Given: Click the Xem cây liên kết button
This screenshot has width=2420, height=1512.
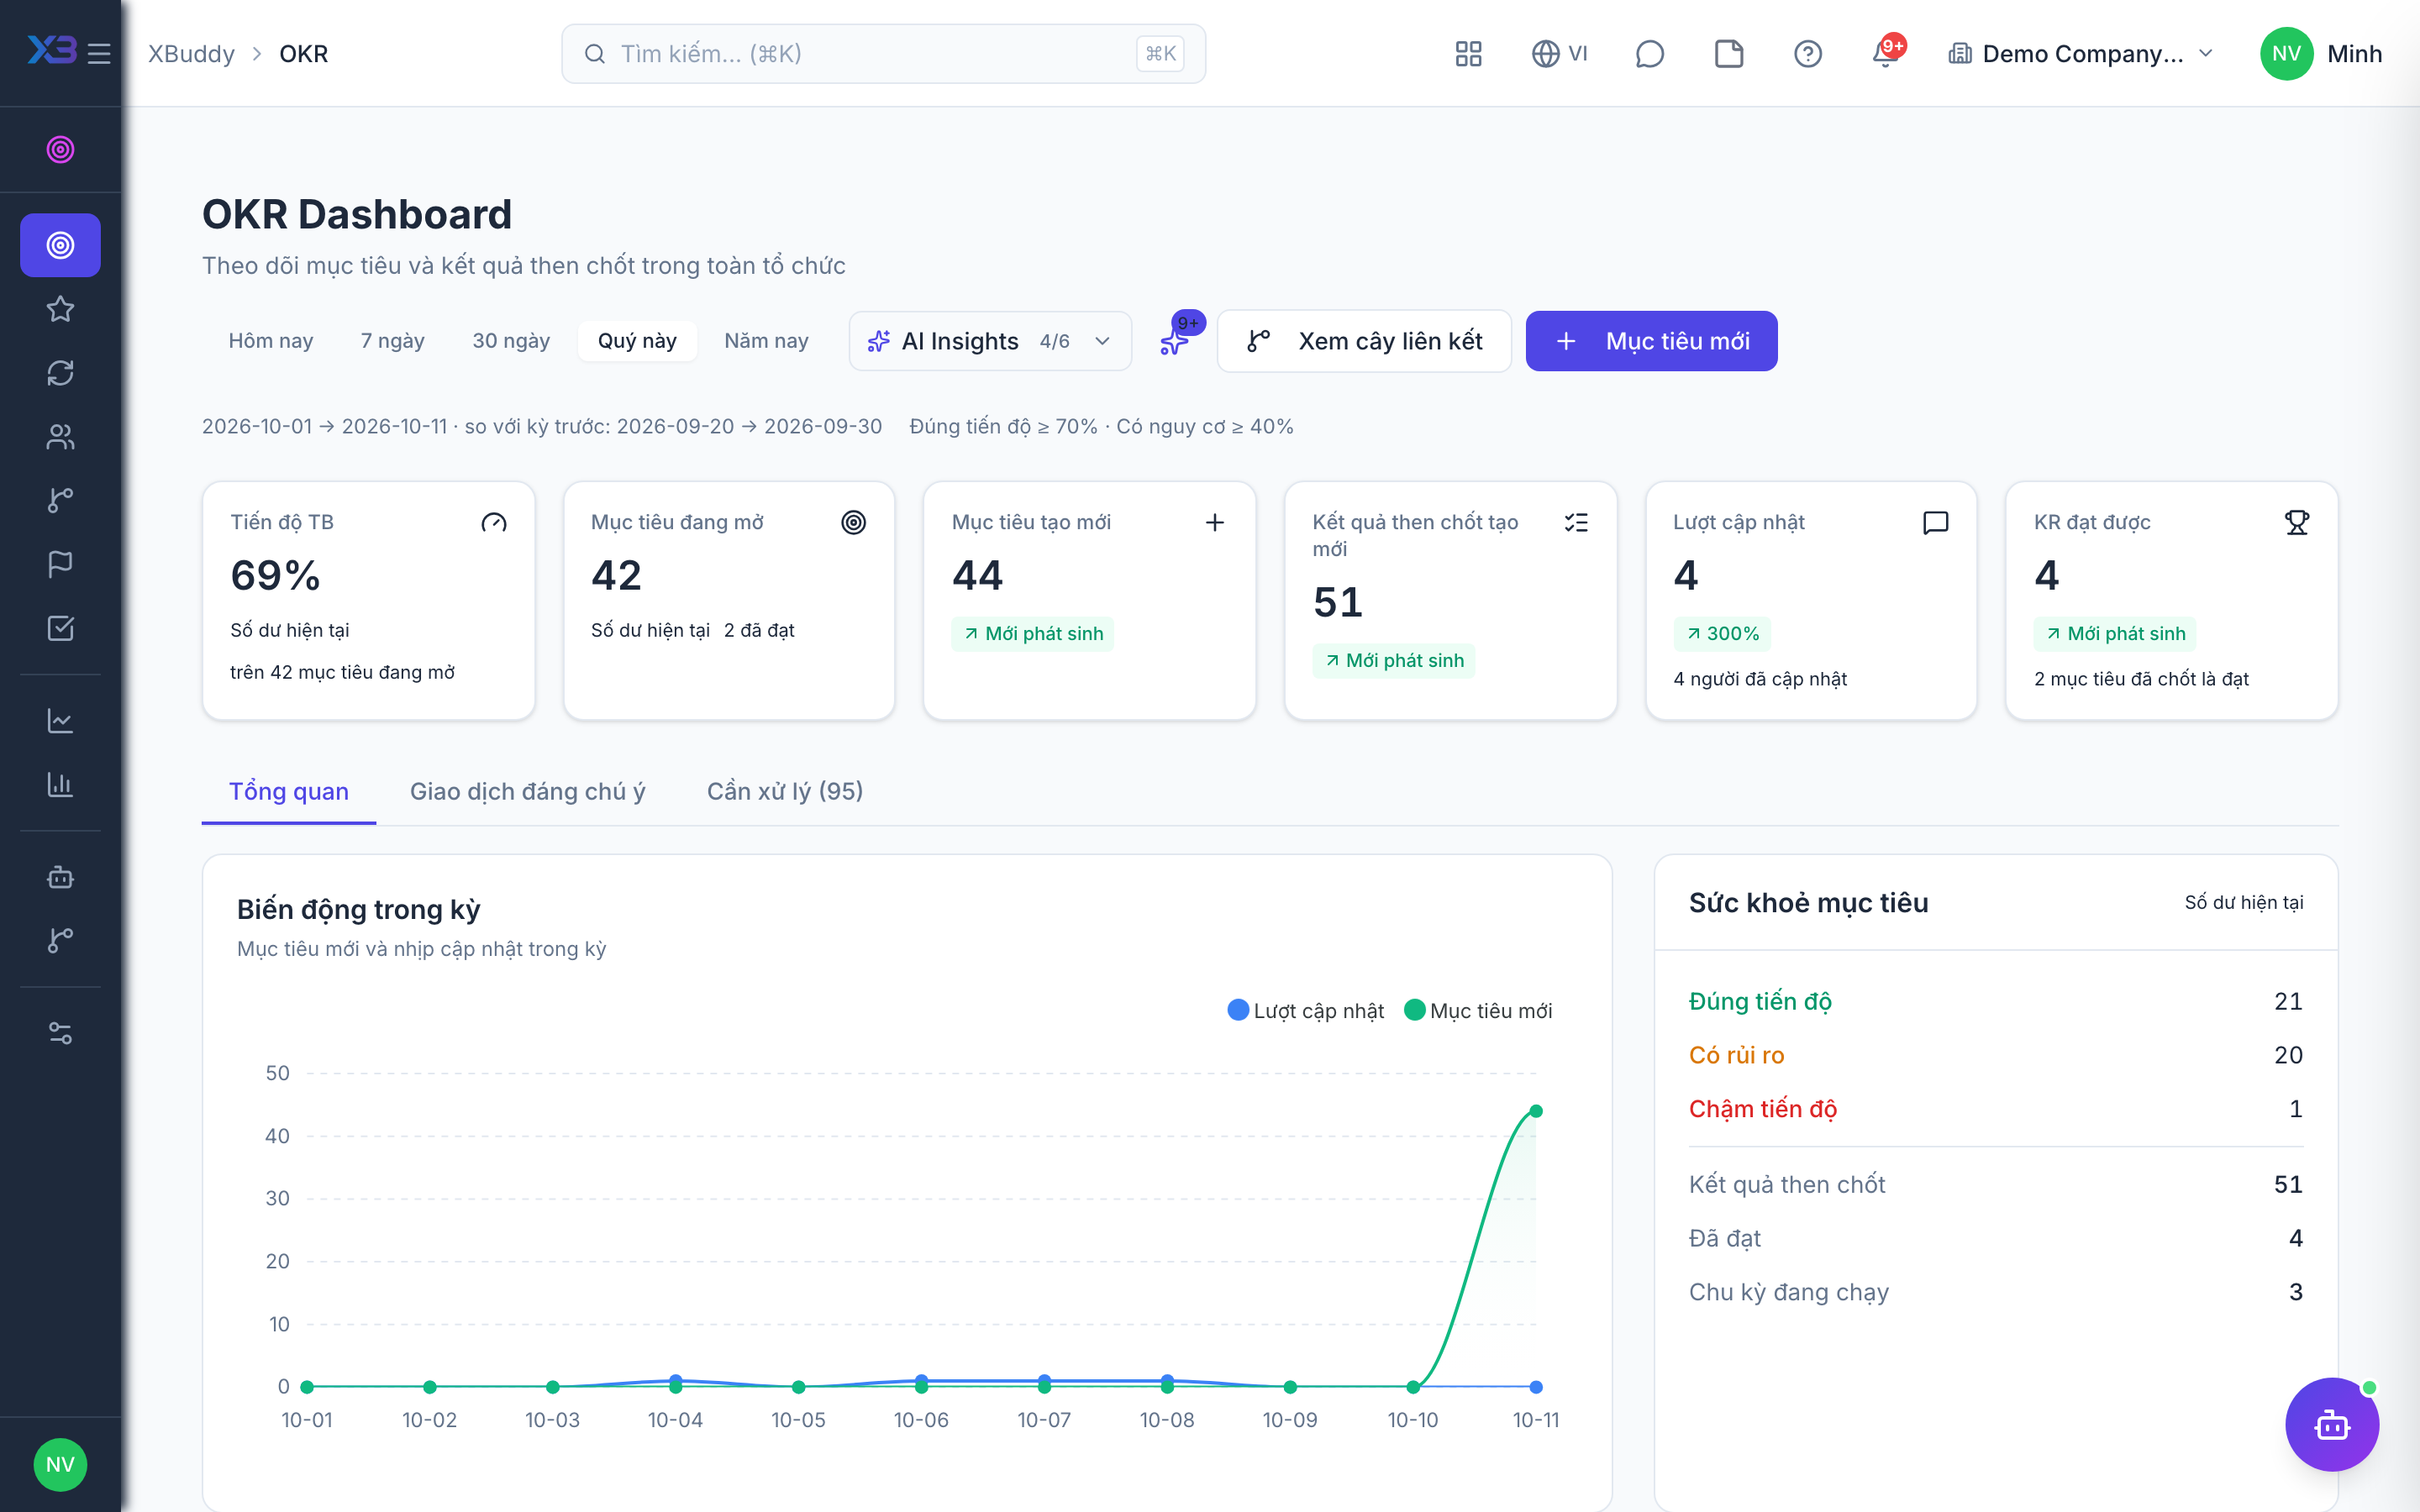Looking at the screenshot, I should pos(1364,341).
